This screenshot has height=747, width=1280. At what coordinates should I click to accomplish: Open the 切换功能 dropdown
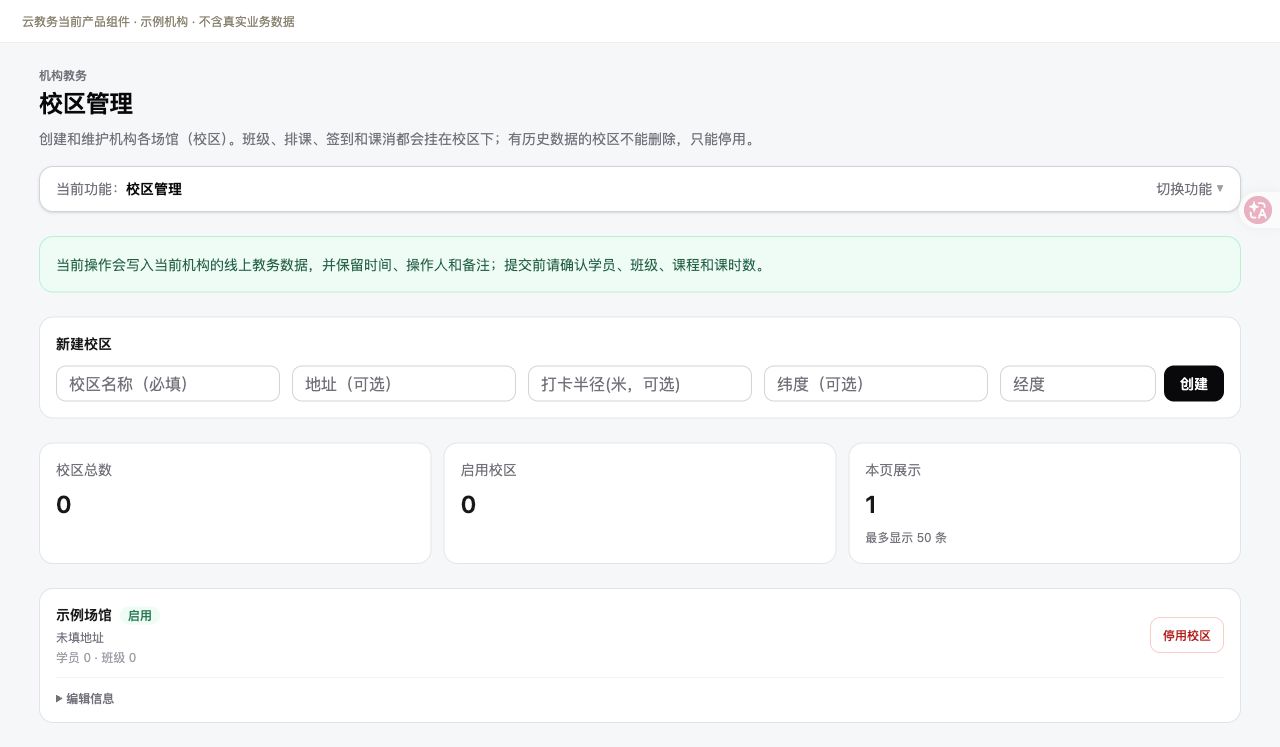tap(1190, 189)
